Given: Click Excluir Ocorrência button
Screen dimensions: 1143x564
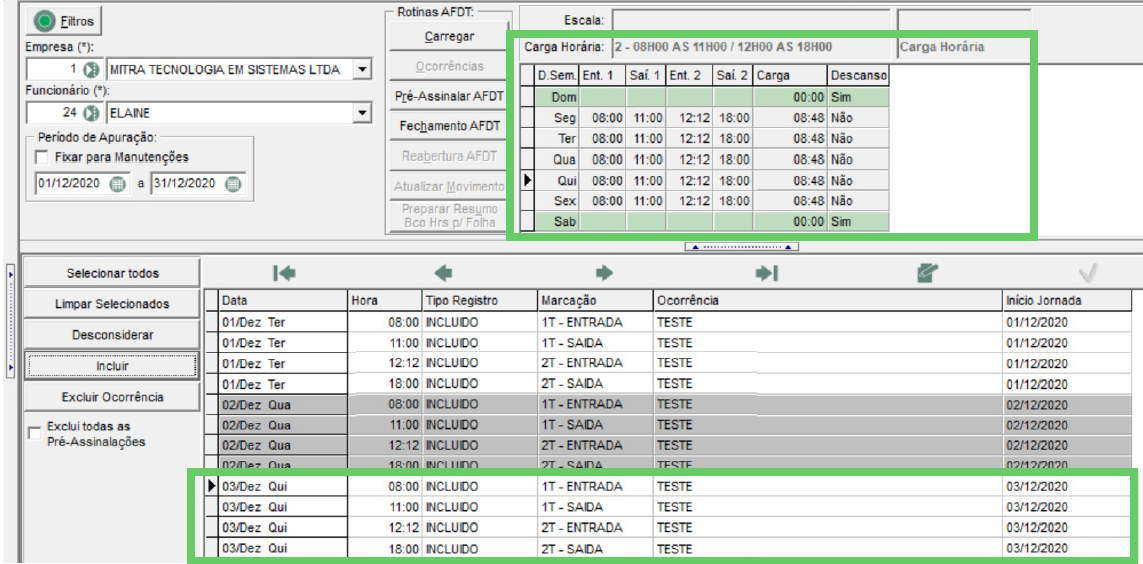Looking at the screenshot, I should click(112, 397).
